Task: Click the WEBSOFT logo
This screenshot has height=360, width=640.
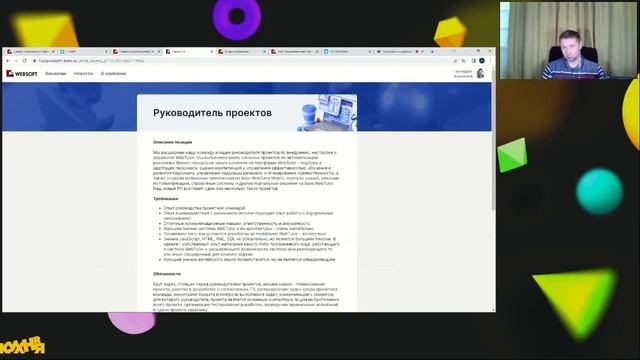Action: click(x=22, y=73)
